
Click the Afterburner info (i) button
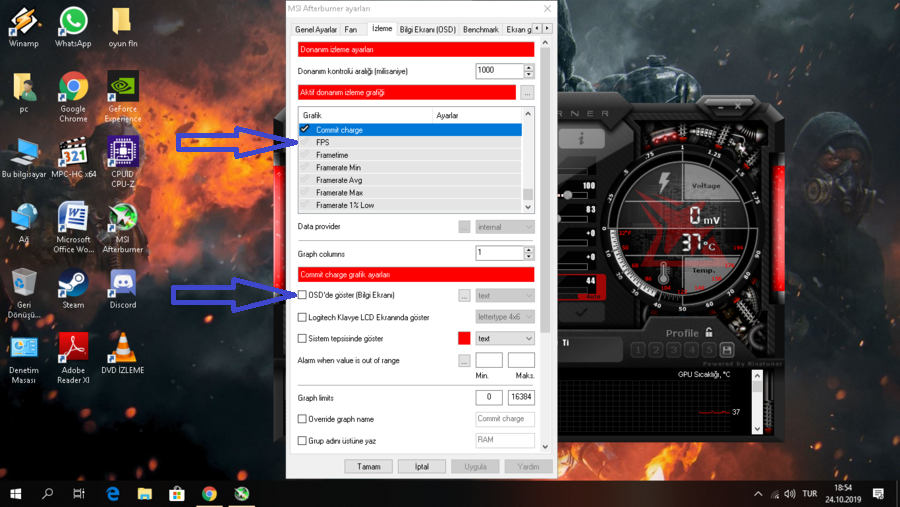[581, 140]
